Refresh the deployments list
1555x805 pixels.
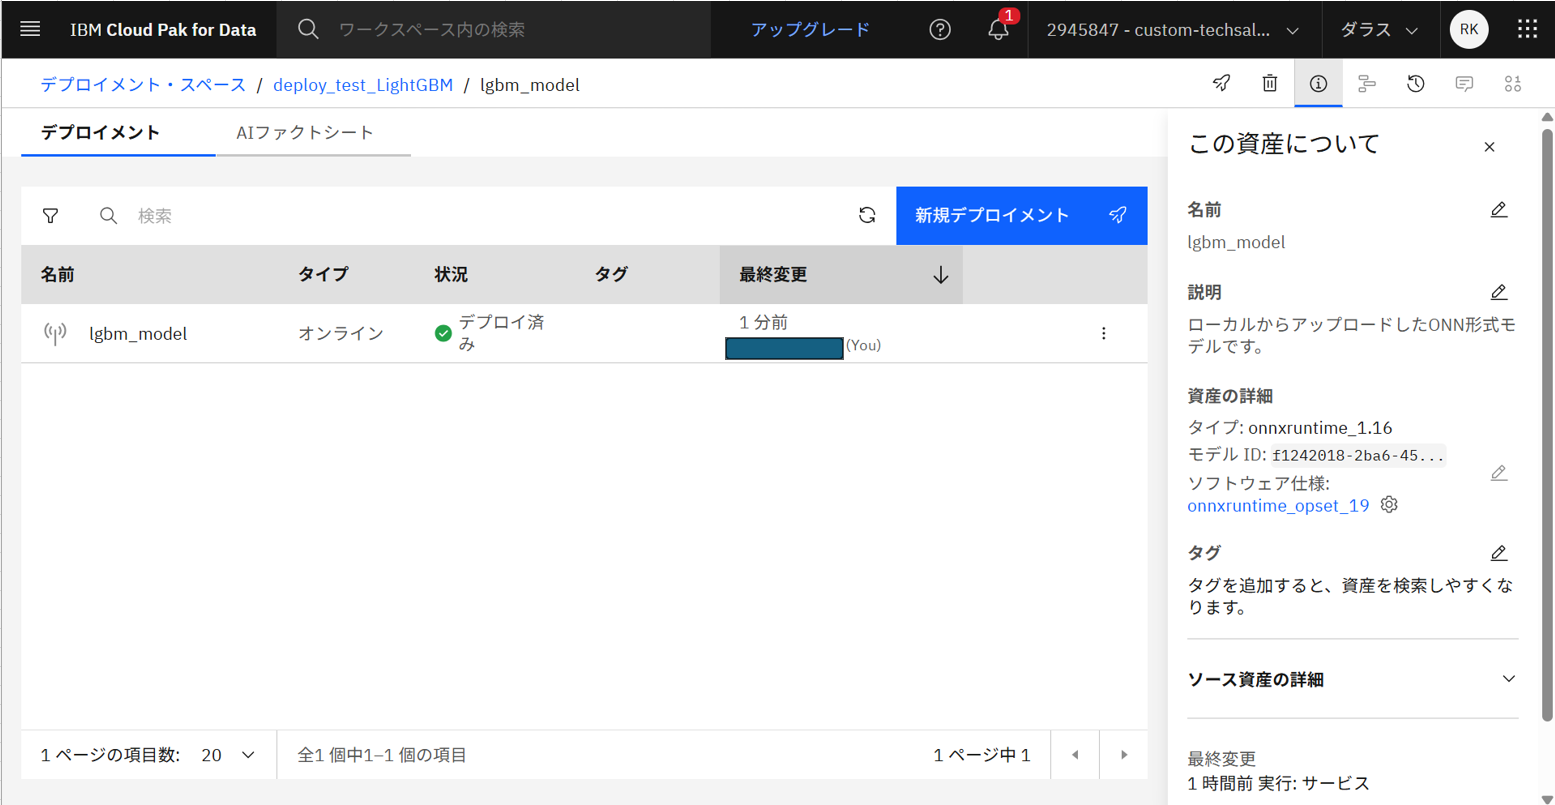pos(867,215)
